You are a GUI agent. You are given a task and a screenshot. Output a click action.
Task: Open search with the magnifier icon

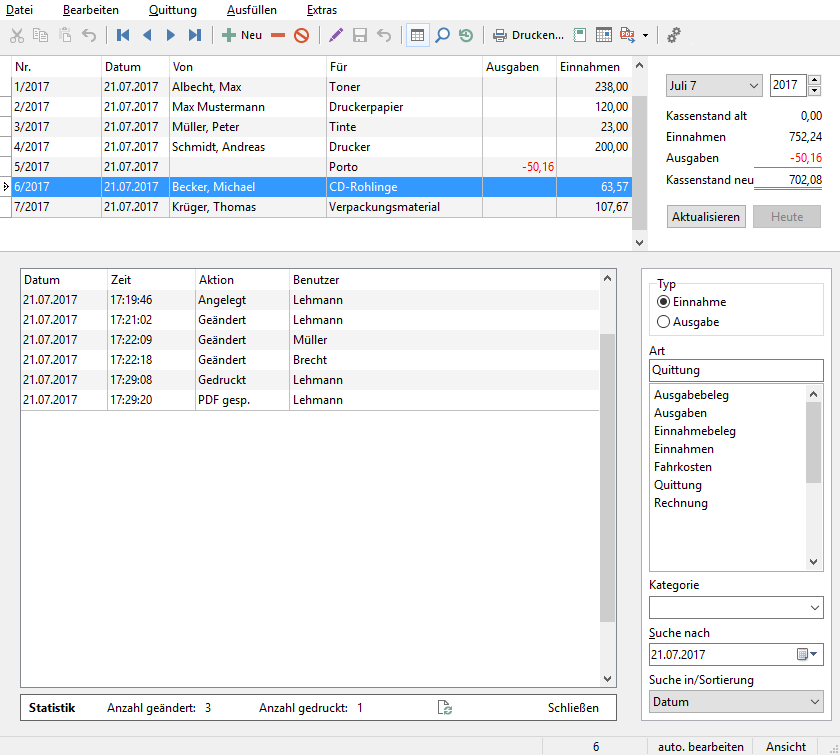[x=442, y=35]
